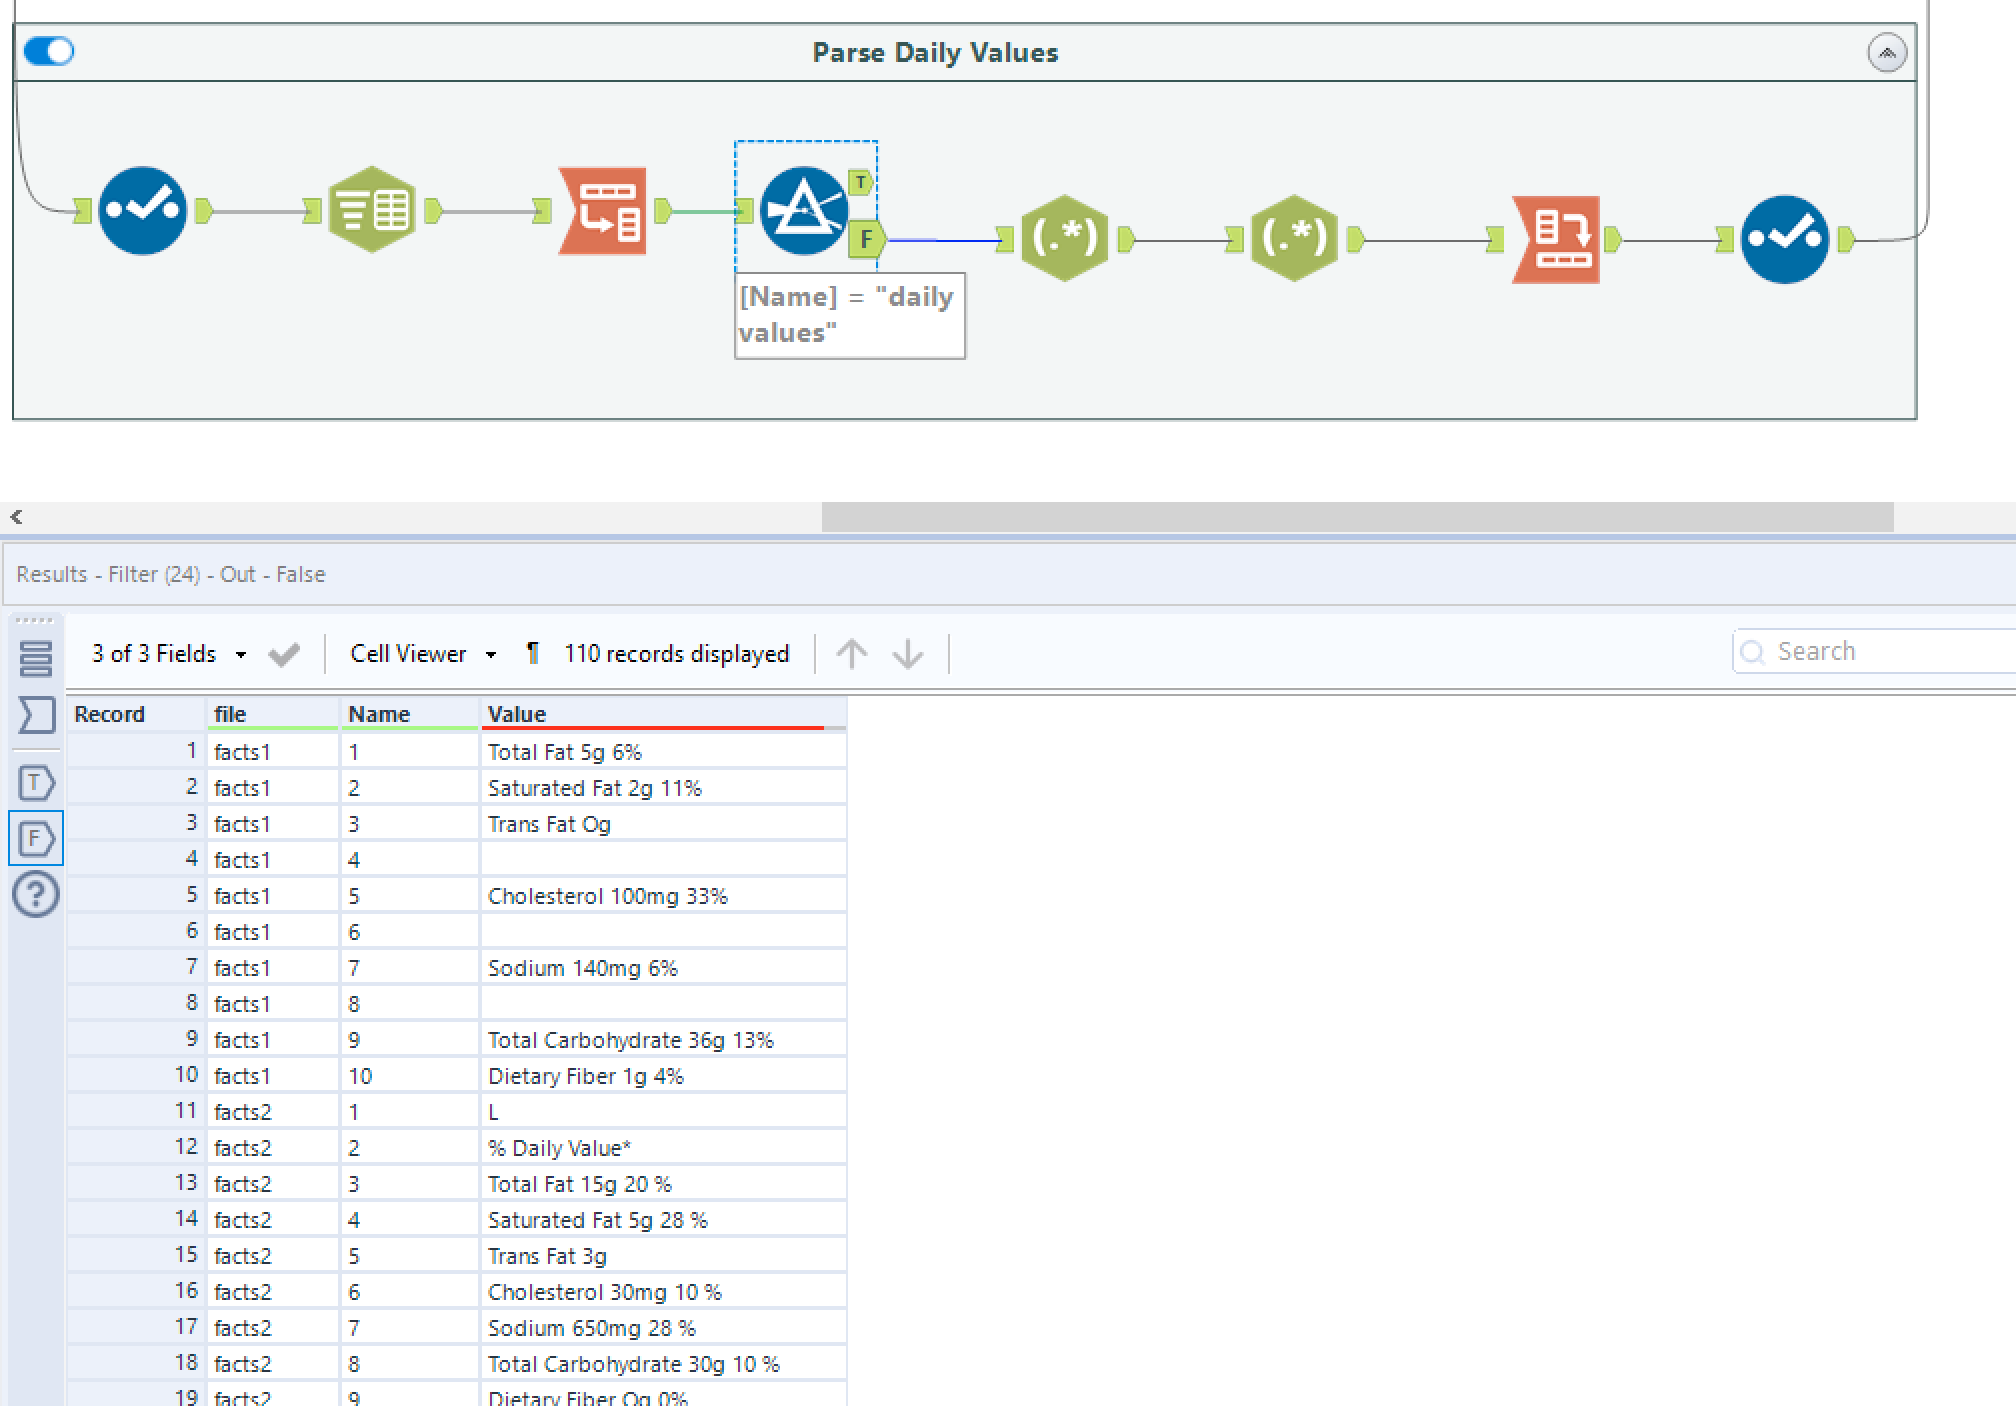The width and height of the screenshot is (2016, 1406).
Task: Open the 3 of 3 Fields dropdown
Action: point(240,653)
